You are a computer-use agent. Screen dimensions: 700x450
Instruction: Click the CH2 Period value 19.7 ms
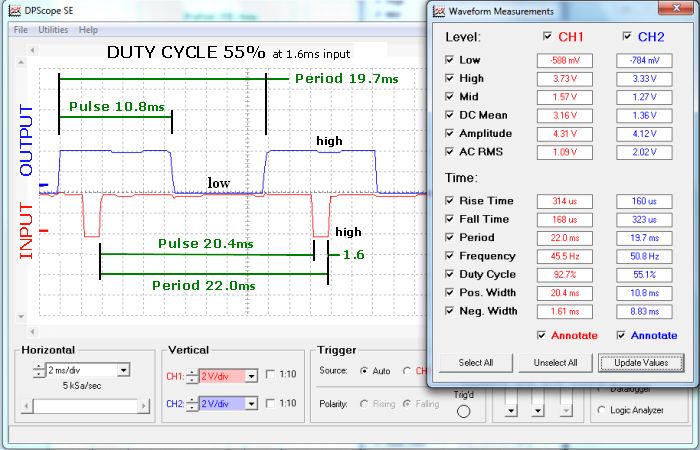(x=644, y=238)
